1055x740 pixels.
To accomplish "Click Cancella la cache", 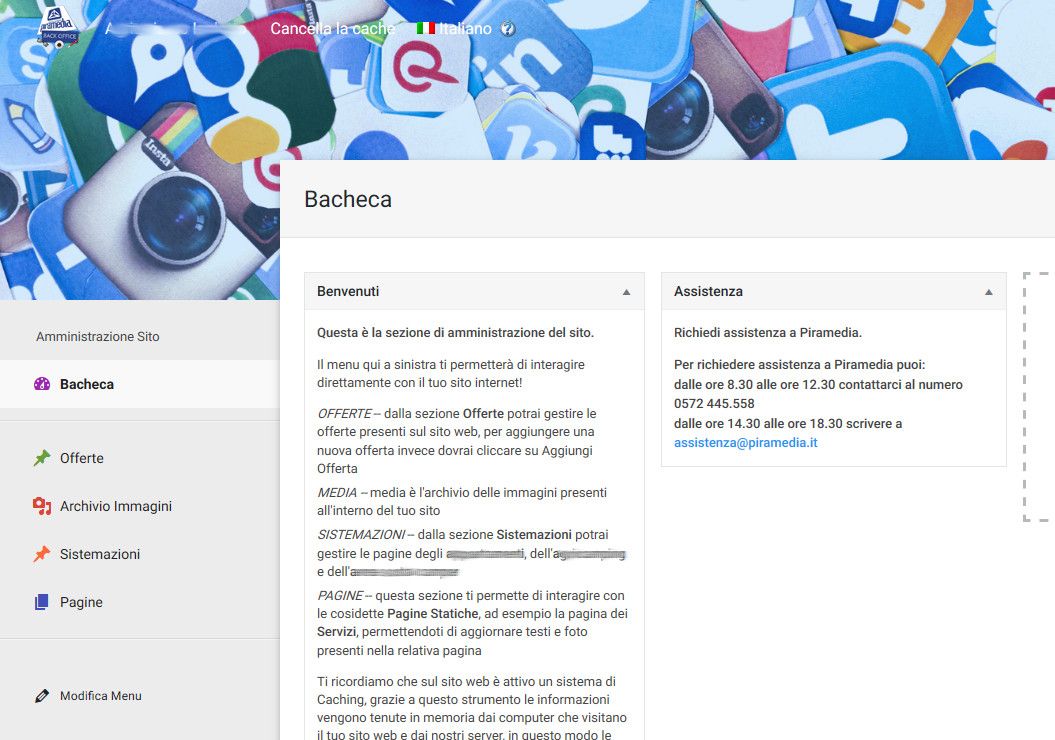I will coord(332,28).
